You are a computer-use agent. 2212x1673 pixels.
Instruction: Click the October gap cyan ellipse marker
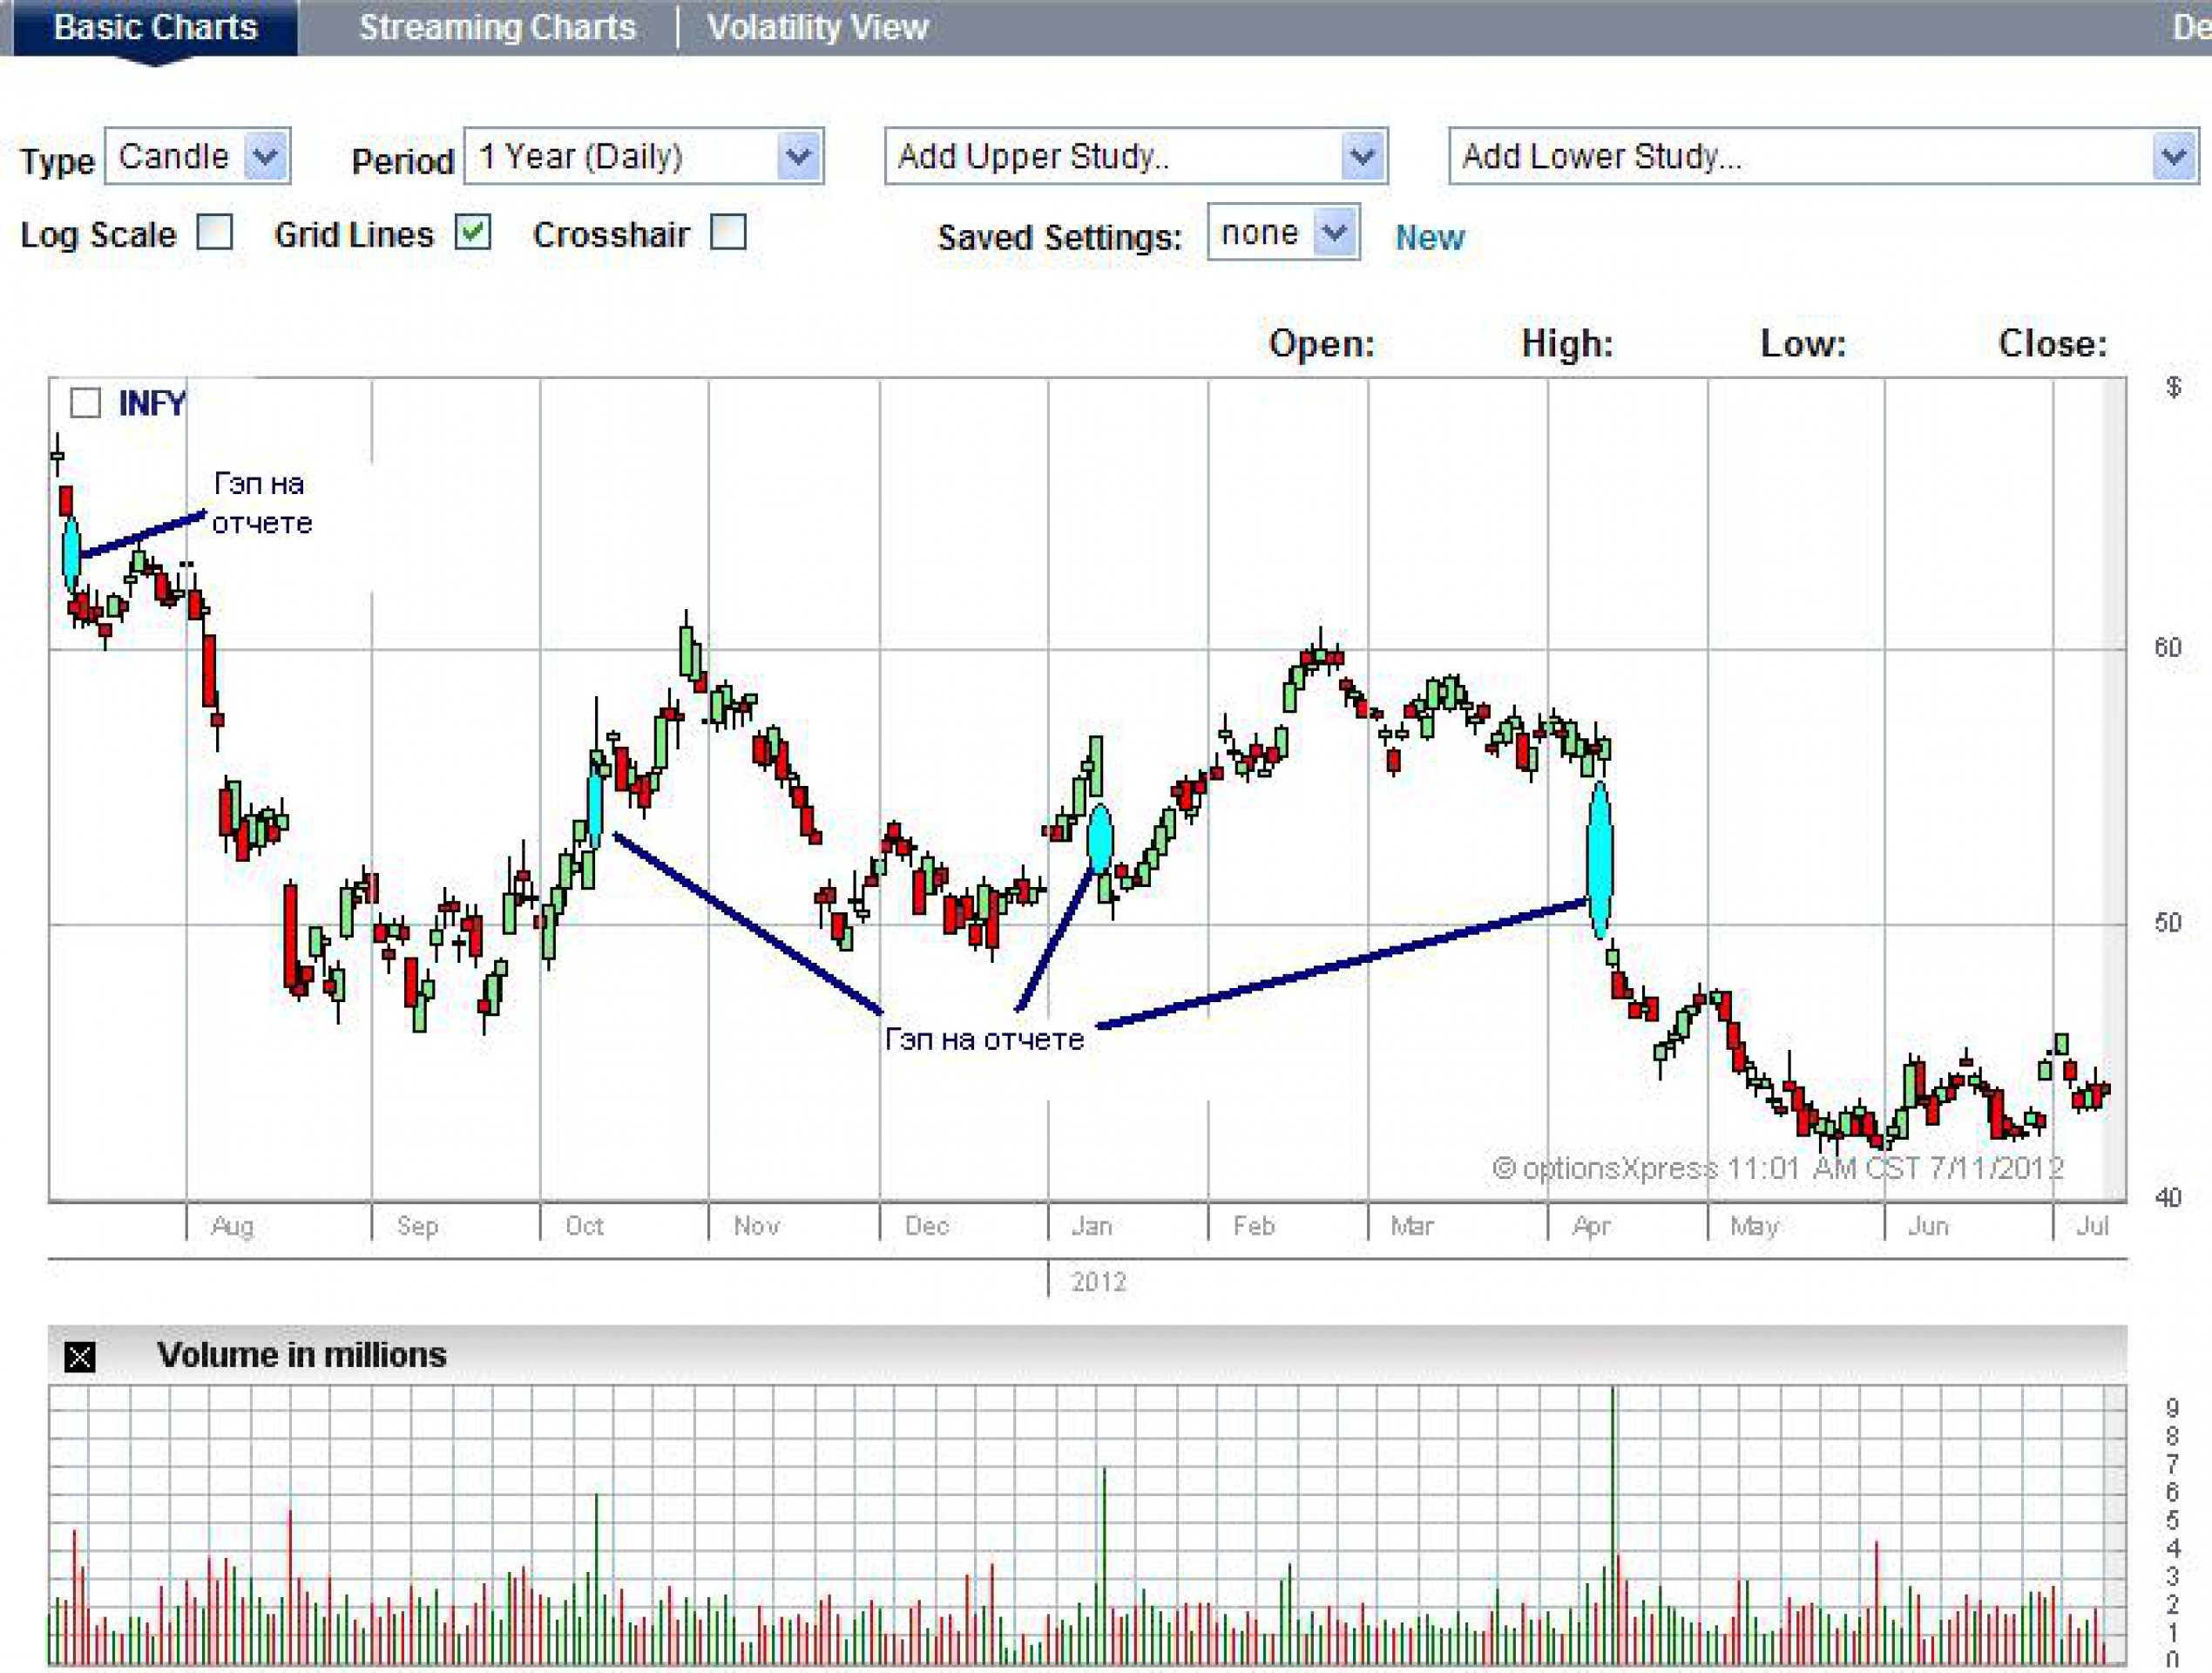(595, 808)
